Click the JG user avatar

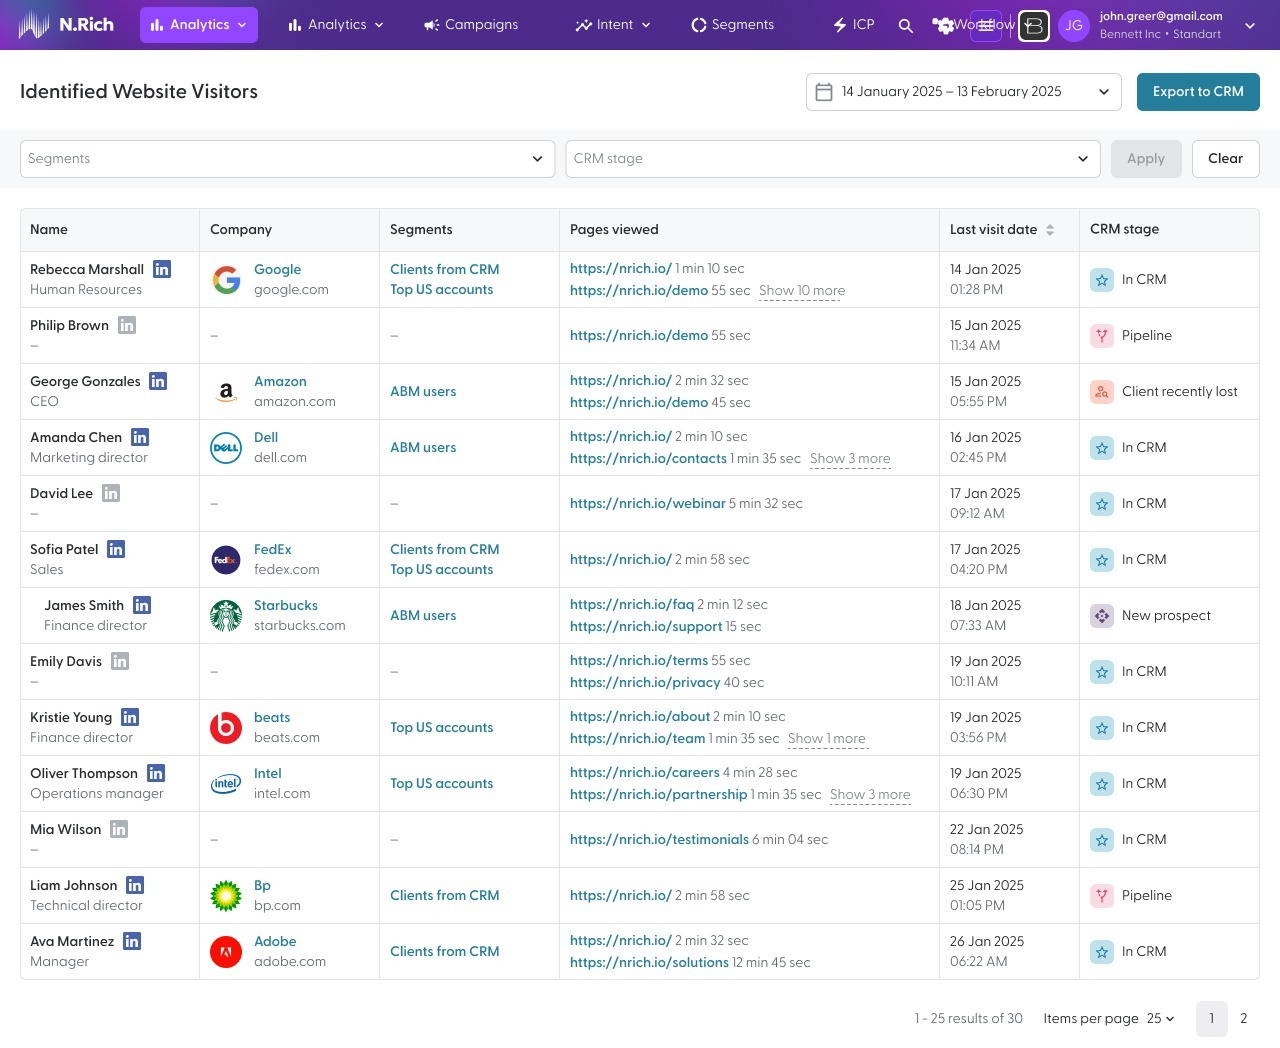tap(1073, 26)
